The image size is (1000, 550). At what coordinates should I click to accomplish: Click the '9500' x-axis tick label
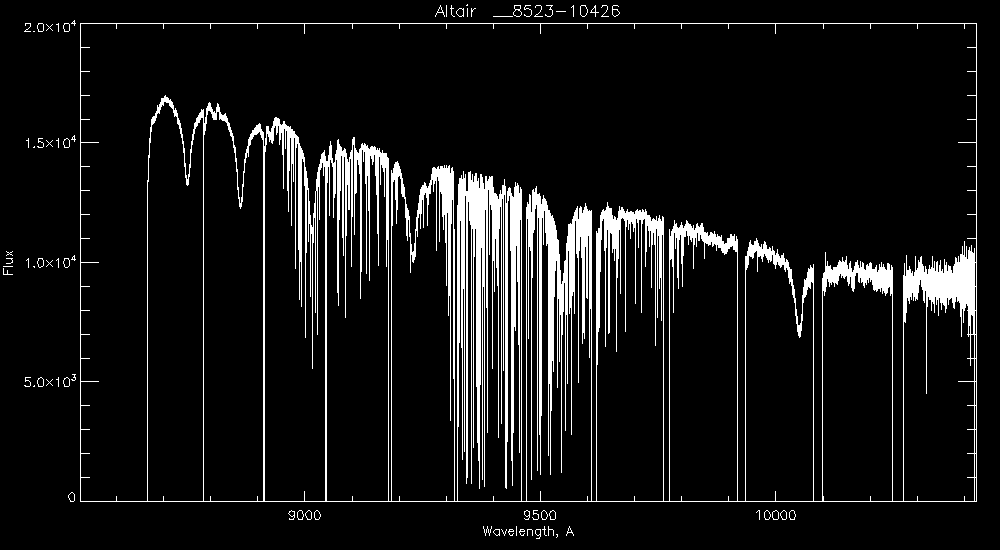[x=540, y=516]
